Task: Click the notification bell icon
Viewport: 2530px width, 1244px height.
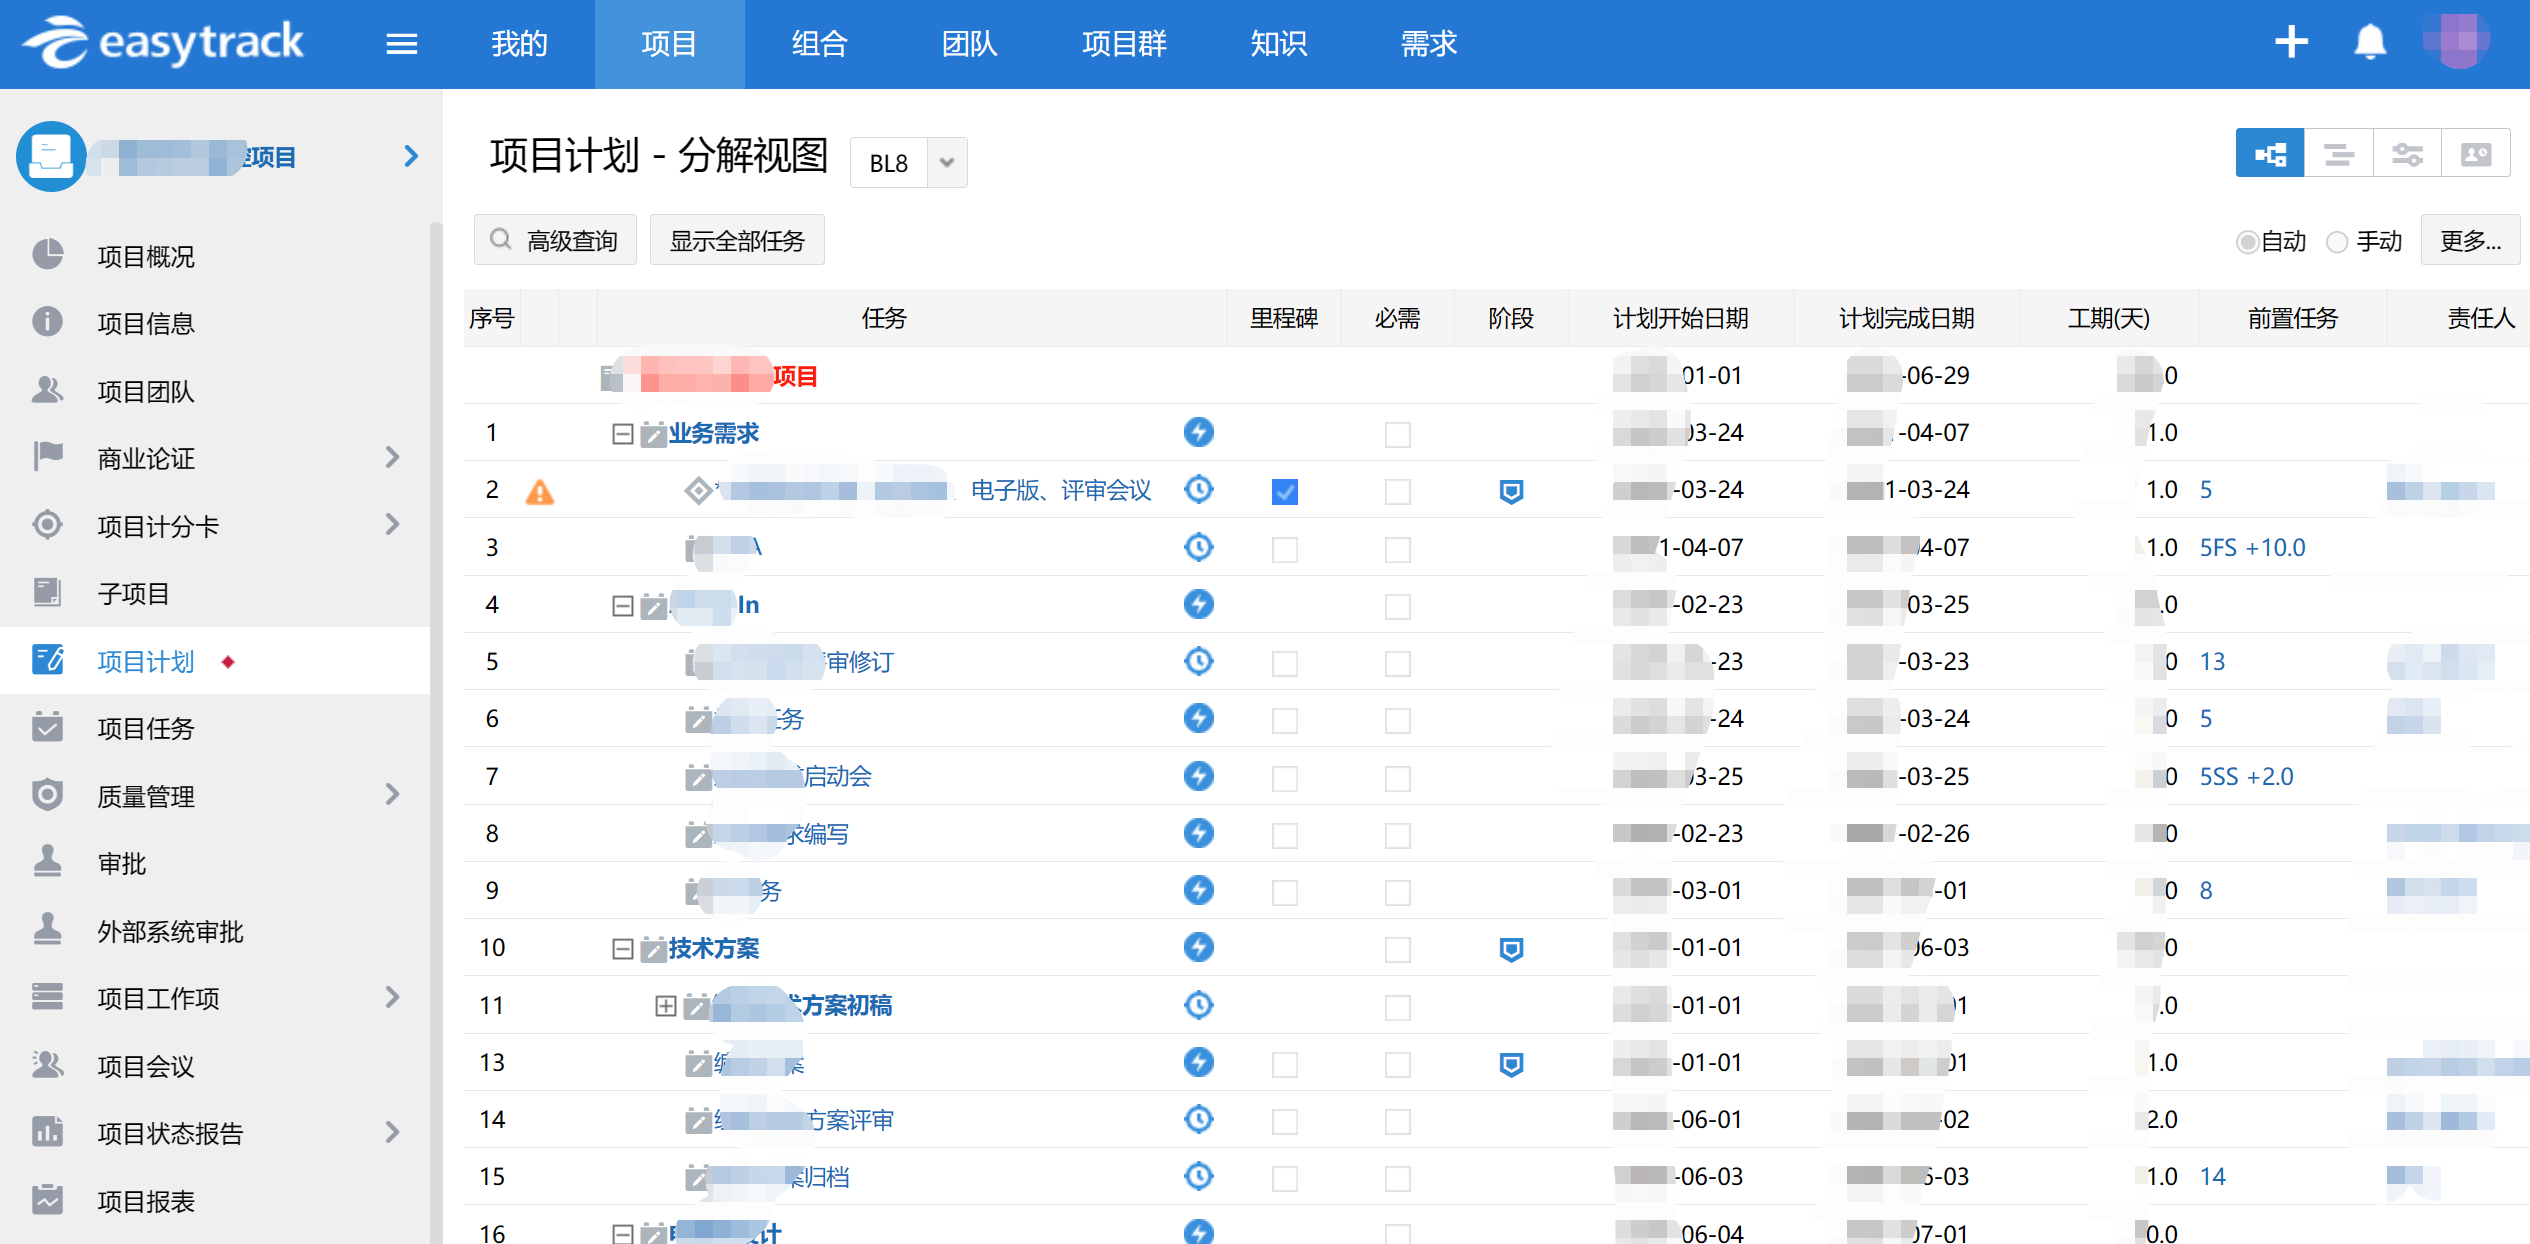Action: [2370, 43]
